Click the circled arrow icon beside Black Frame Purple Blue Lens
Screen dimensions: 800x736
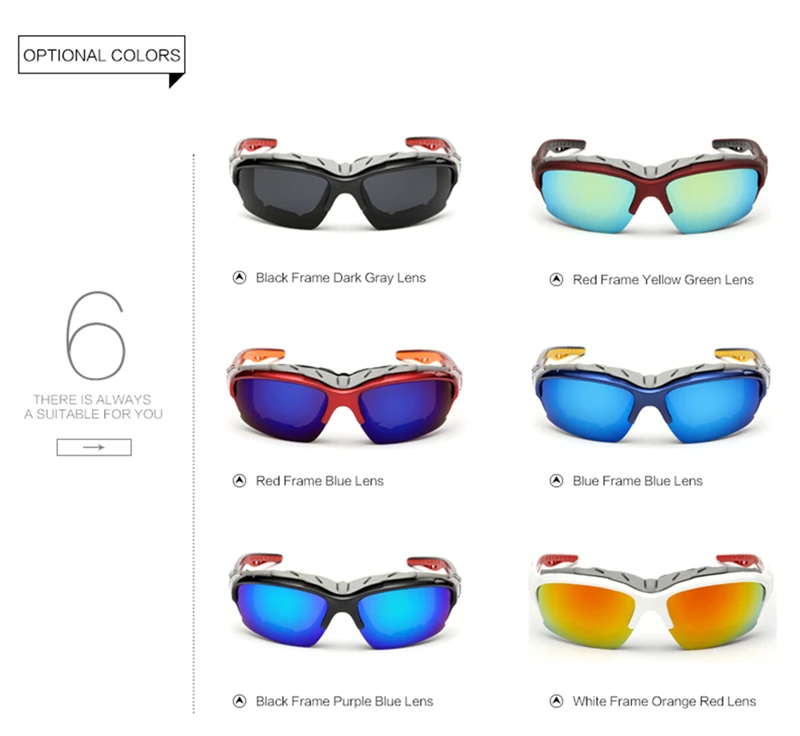(x=239, y=701)
